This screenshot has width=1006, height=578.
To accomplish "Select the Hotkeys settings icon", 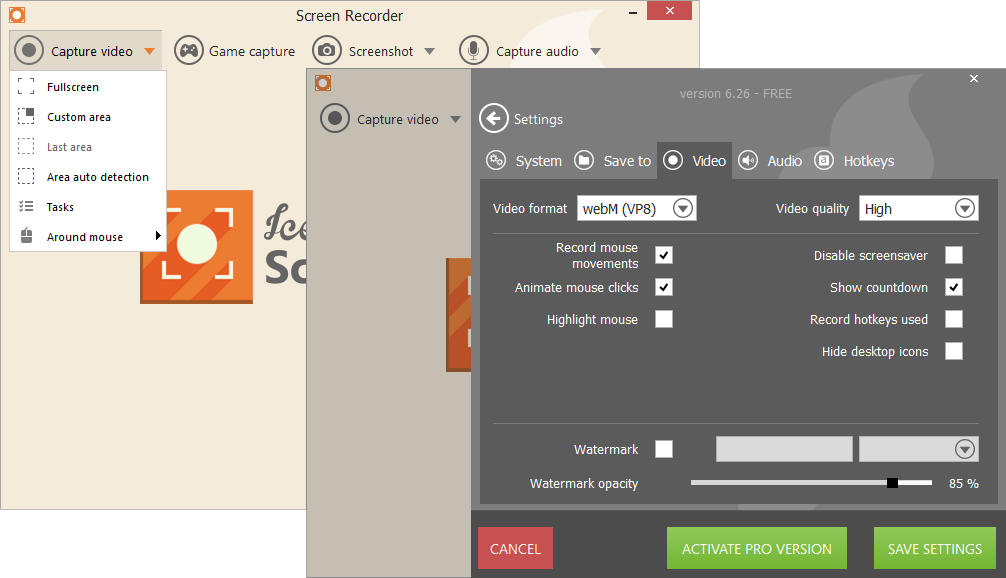I will [824, 160].
